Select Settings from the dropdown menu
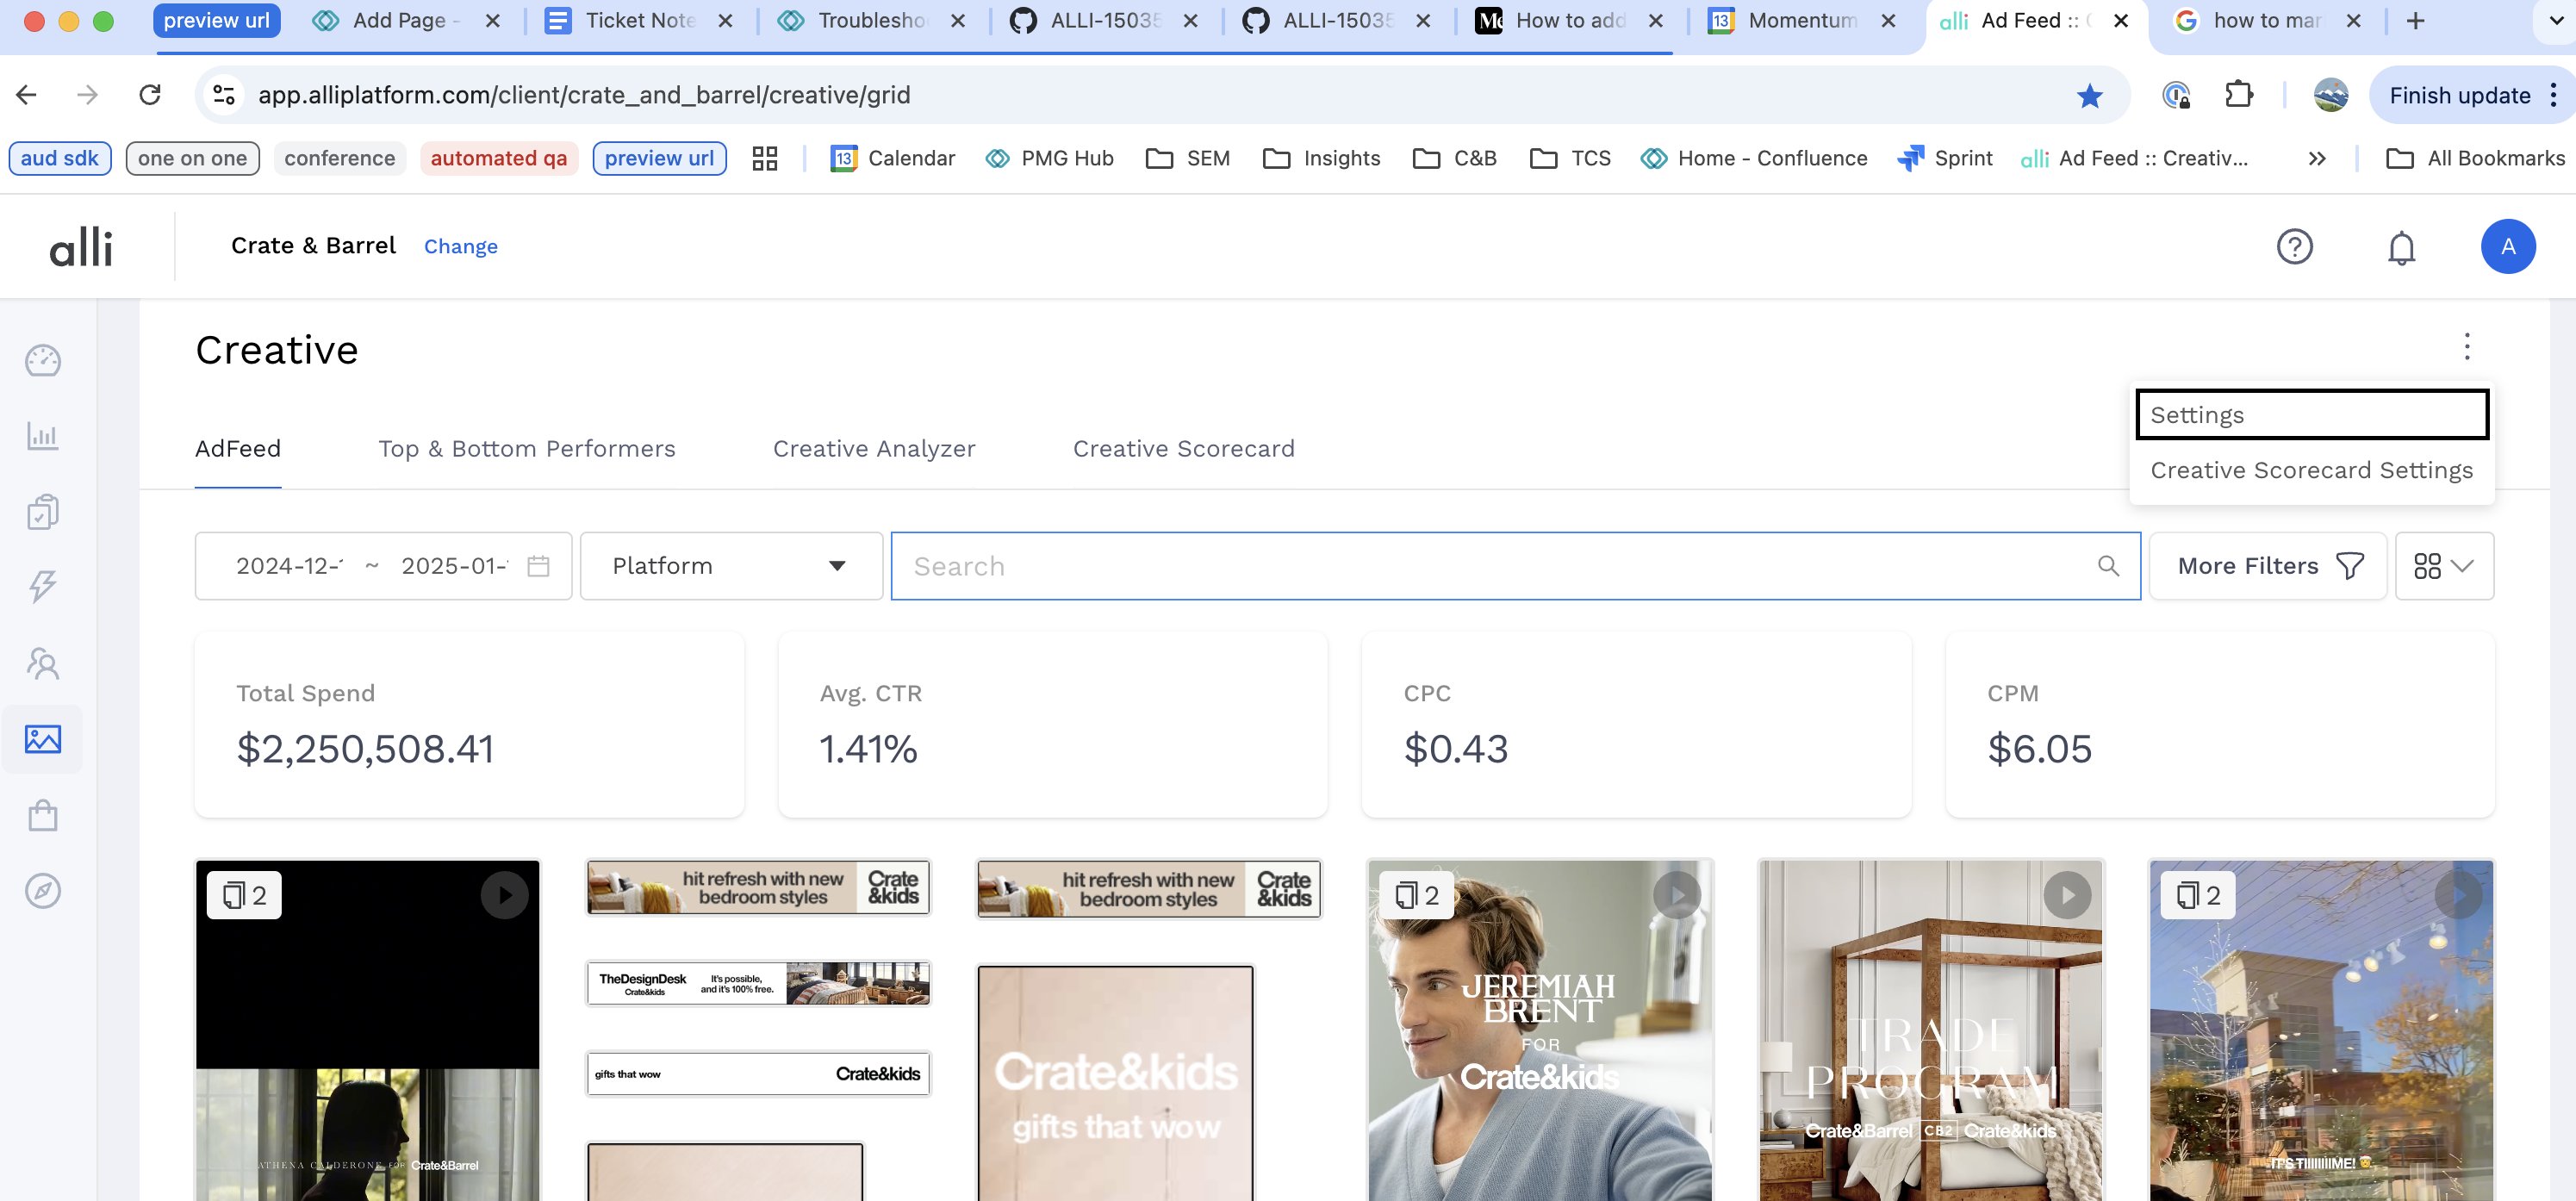 coord(2311,415)
